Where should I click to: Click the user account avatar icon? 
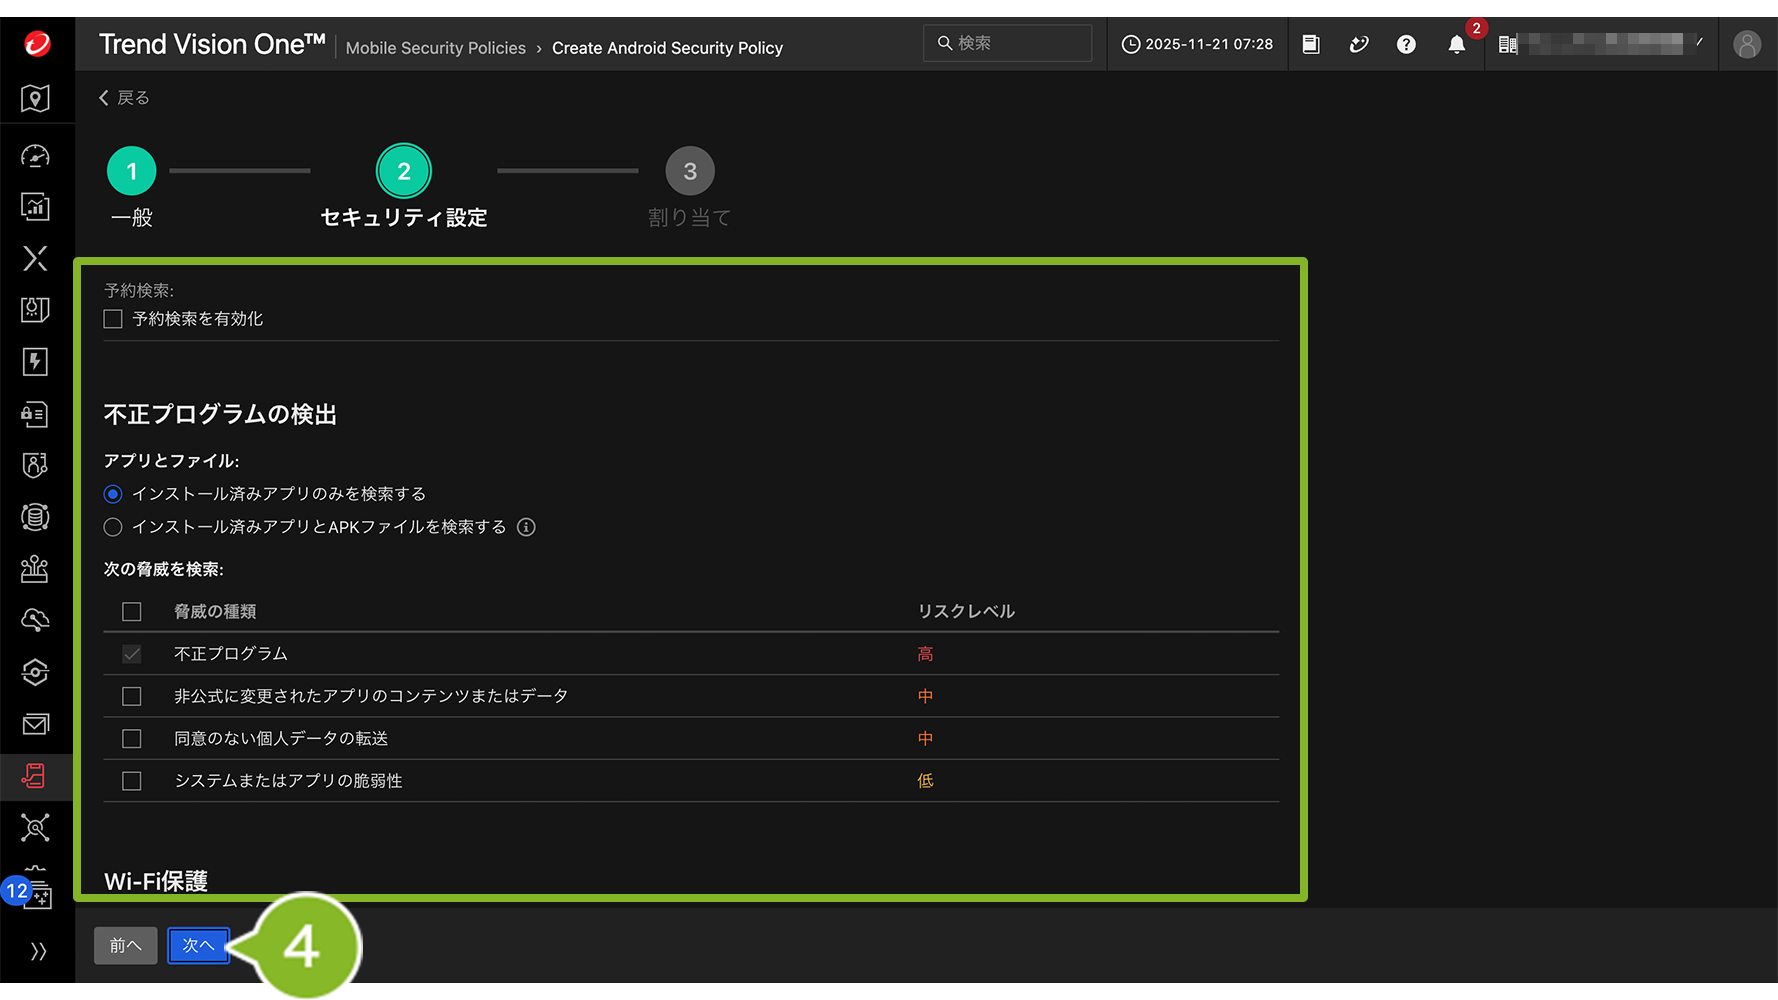pos(1746,44)
